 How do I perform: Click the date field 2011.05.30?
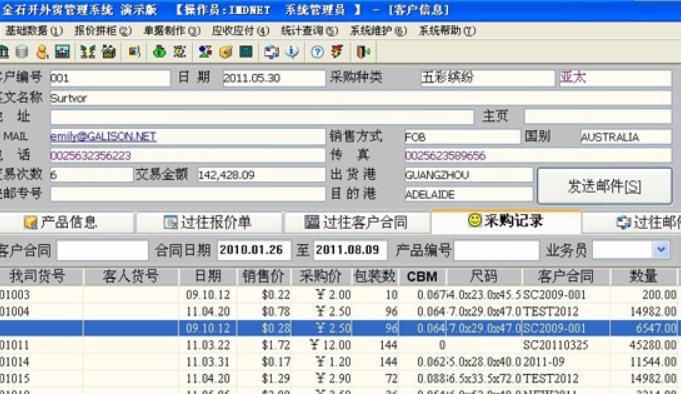(x=274, y=78)
